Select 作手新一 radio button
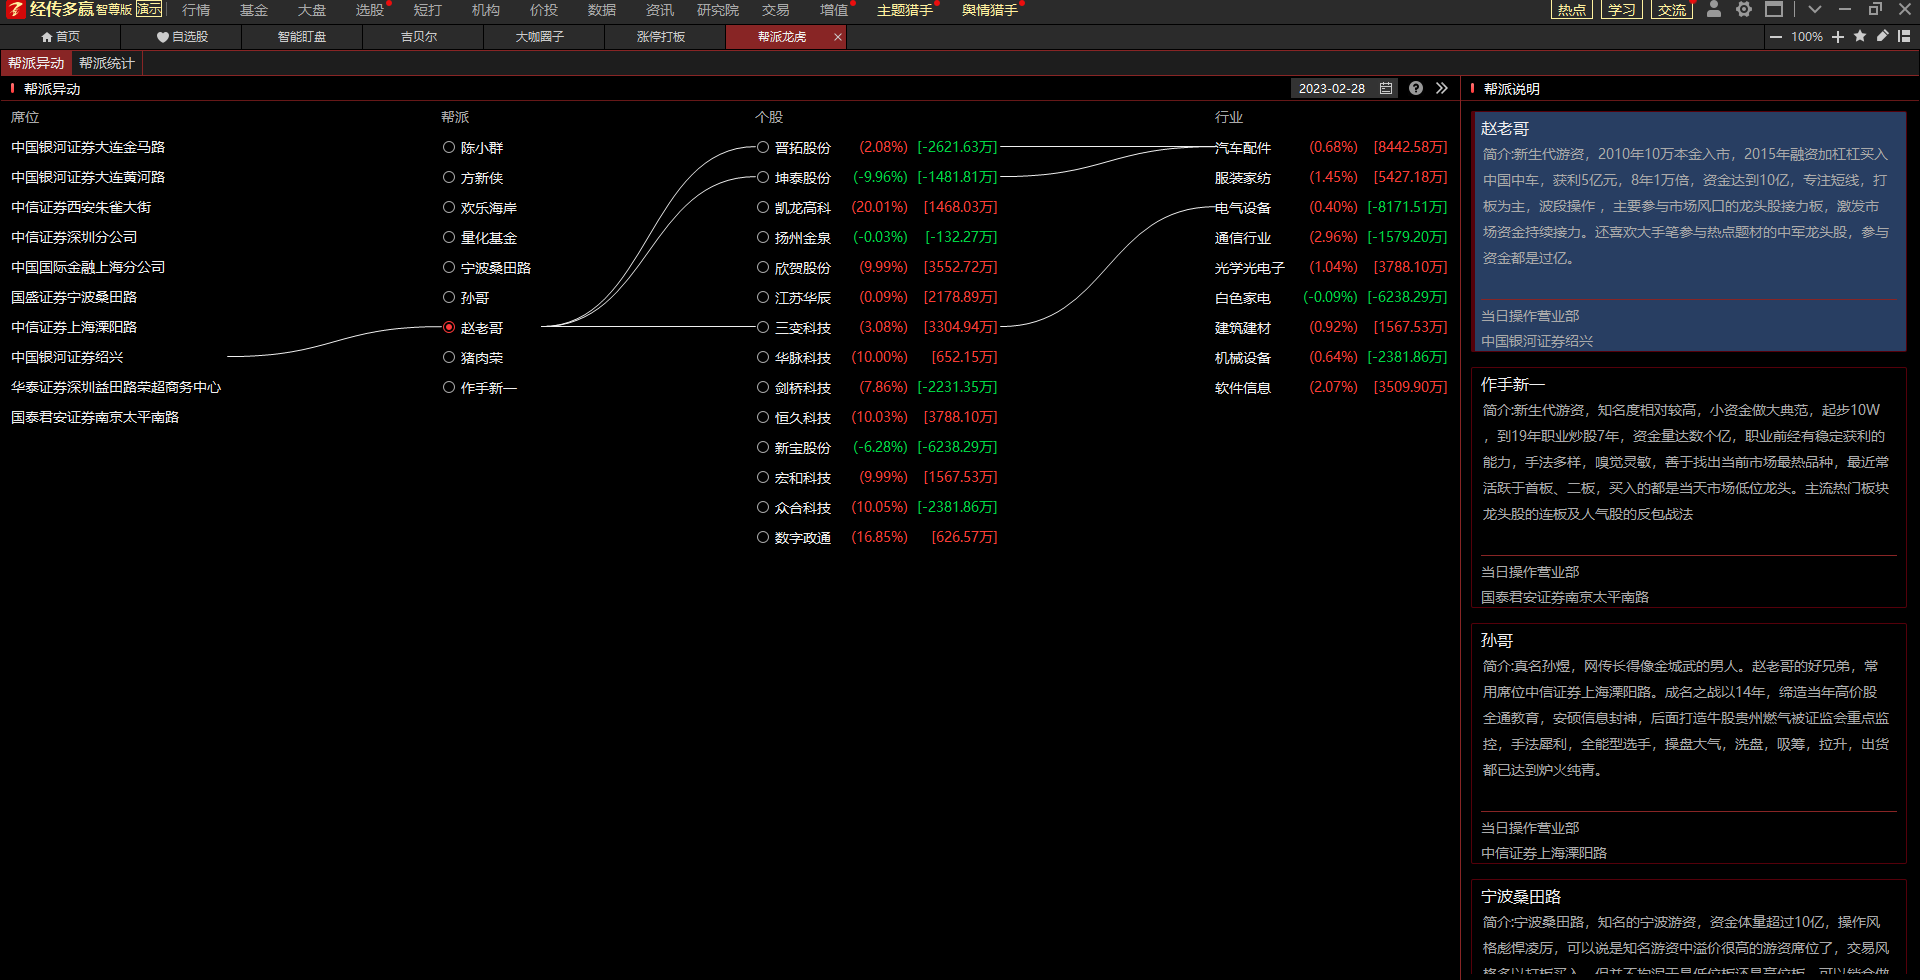The image size is (1920, 980). [449, 387]
